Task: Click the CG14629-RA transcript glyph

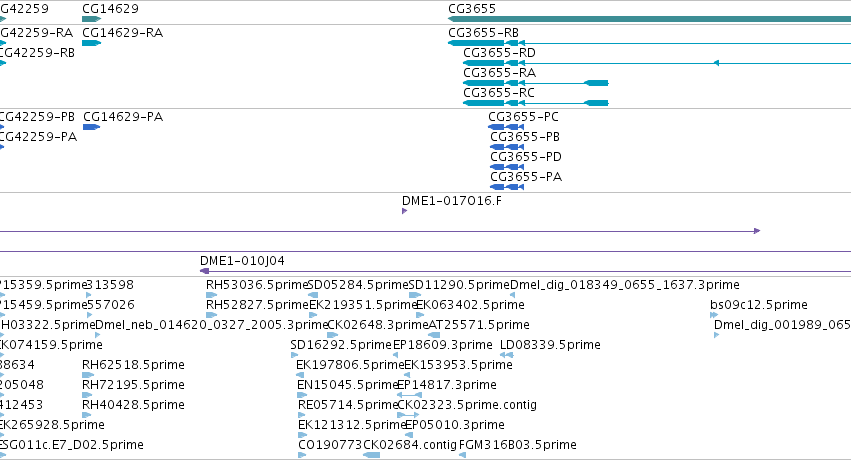Action: [92, 43]
